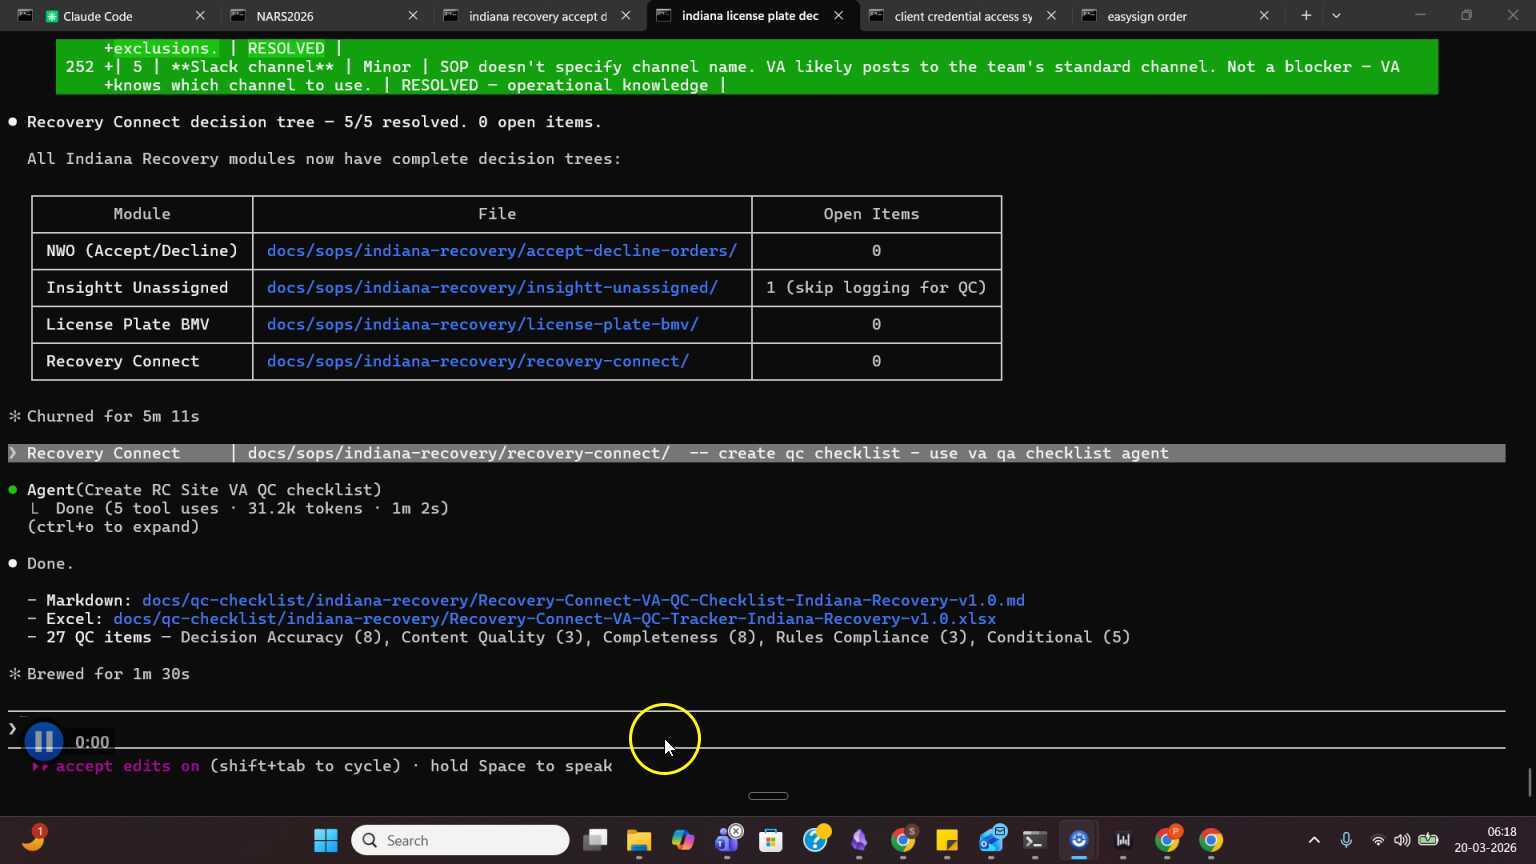Open the Recovery-Connect QC Checklist markdown link

pos(582,600)
